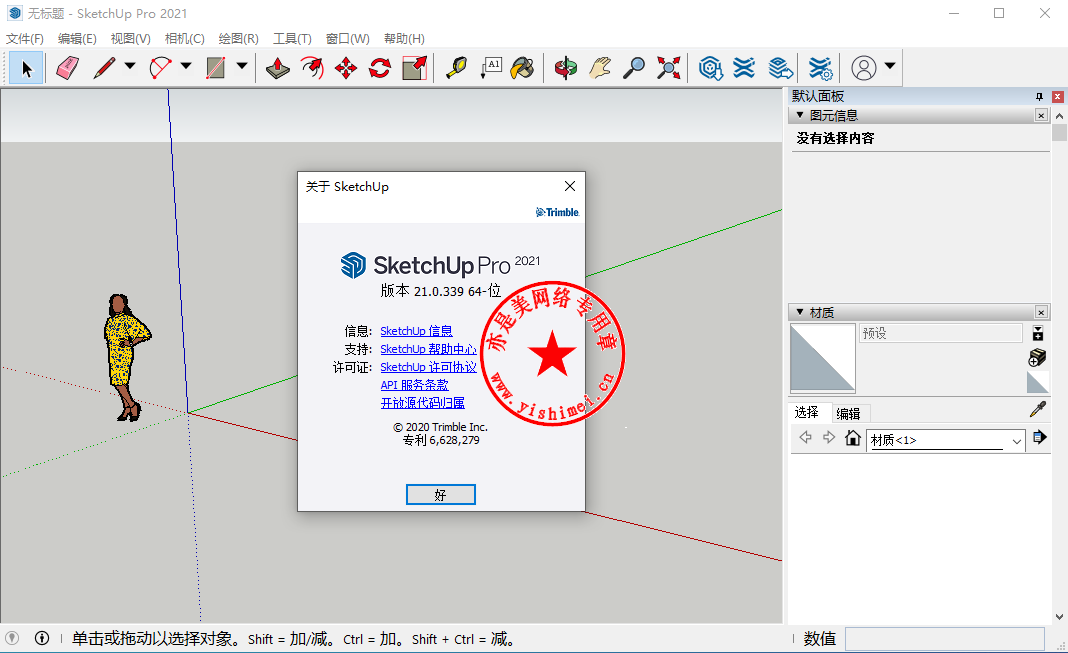Set default material swatch
The width and height of the screenshot is (1068, 653).
coord(1037,382)
